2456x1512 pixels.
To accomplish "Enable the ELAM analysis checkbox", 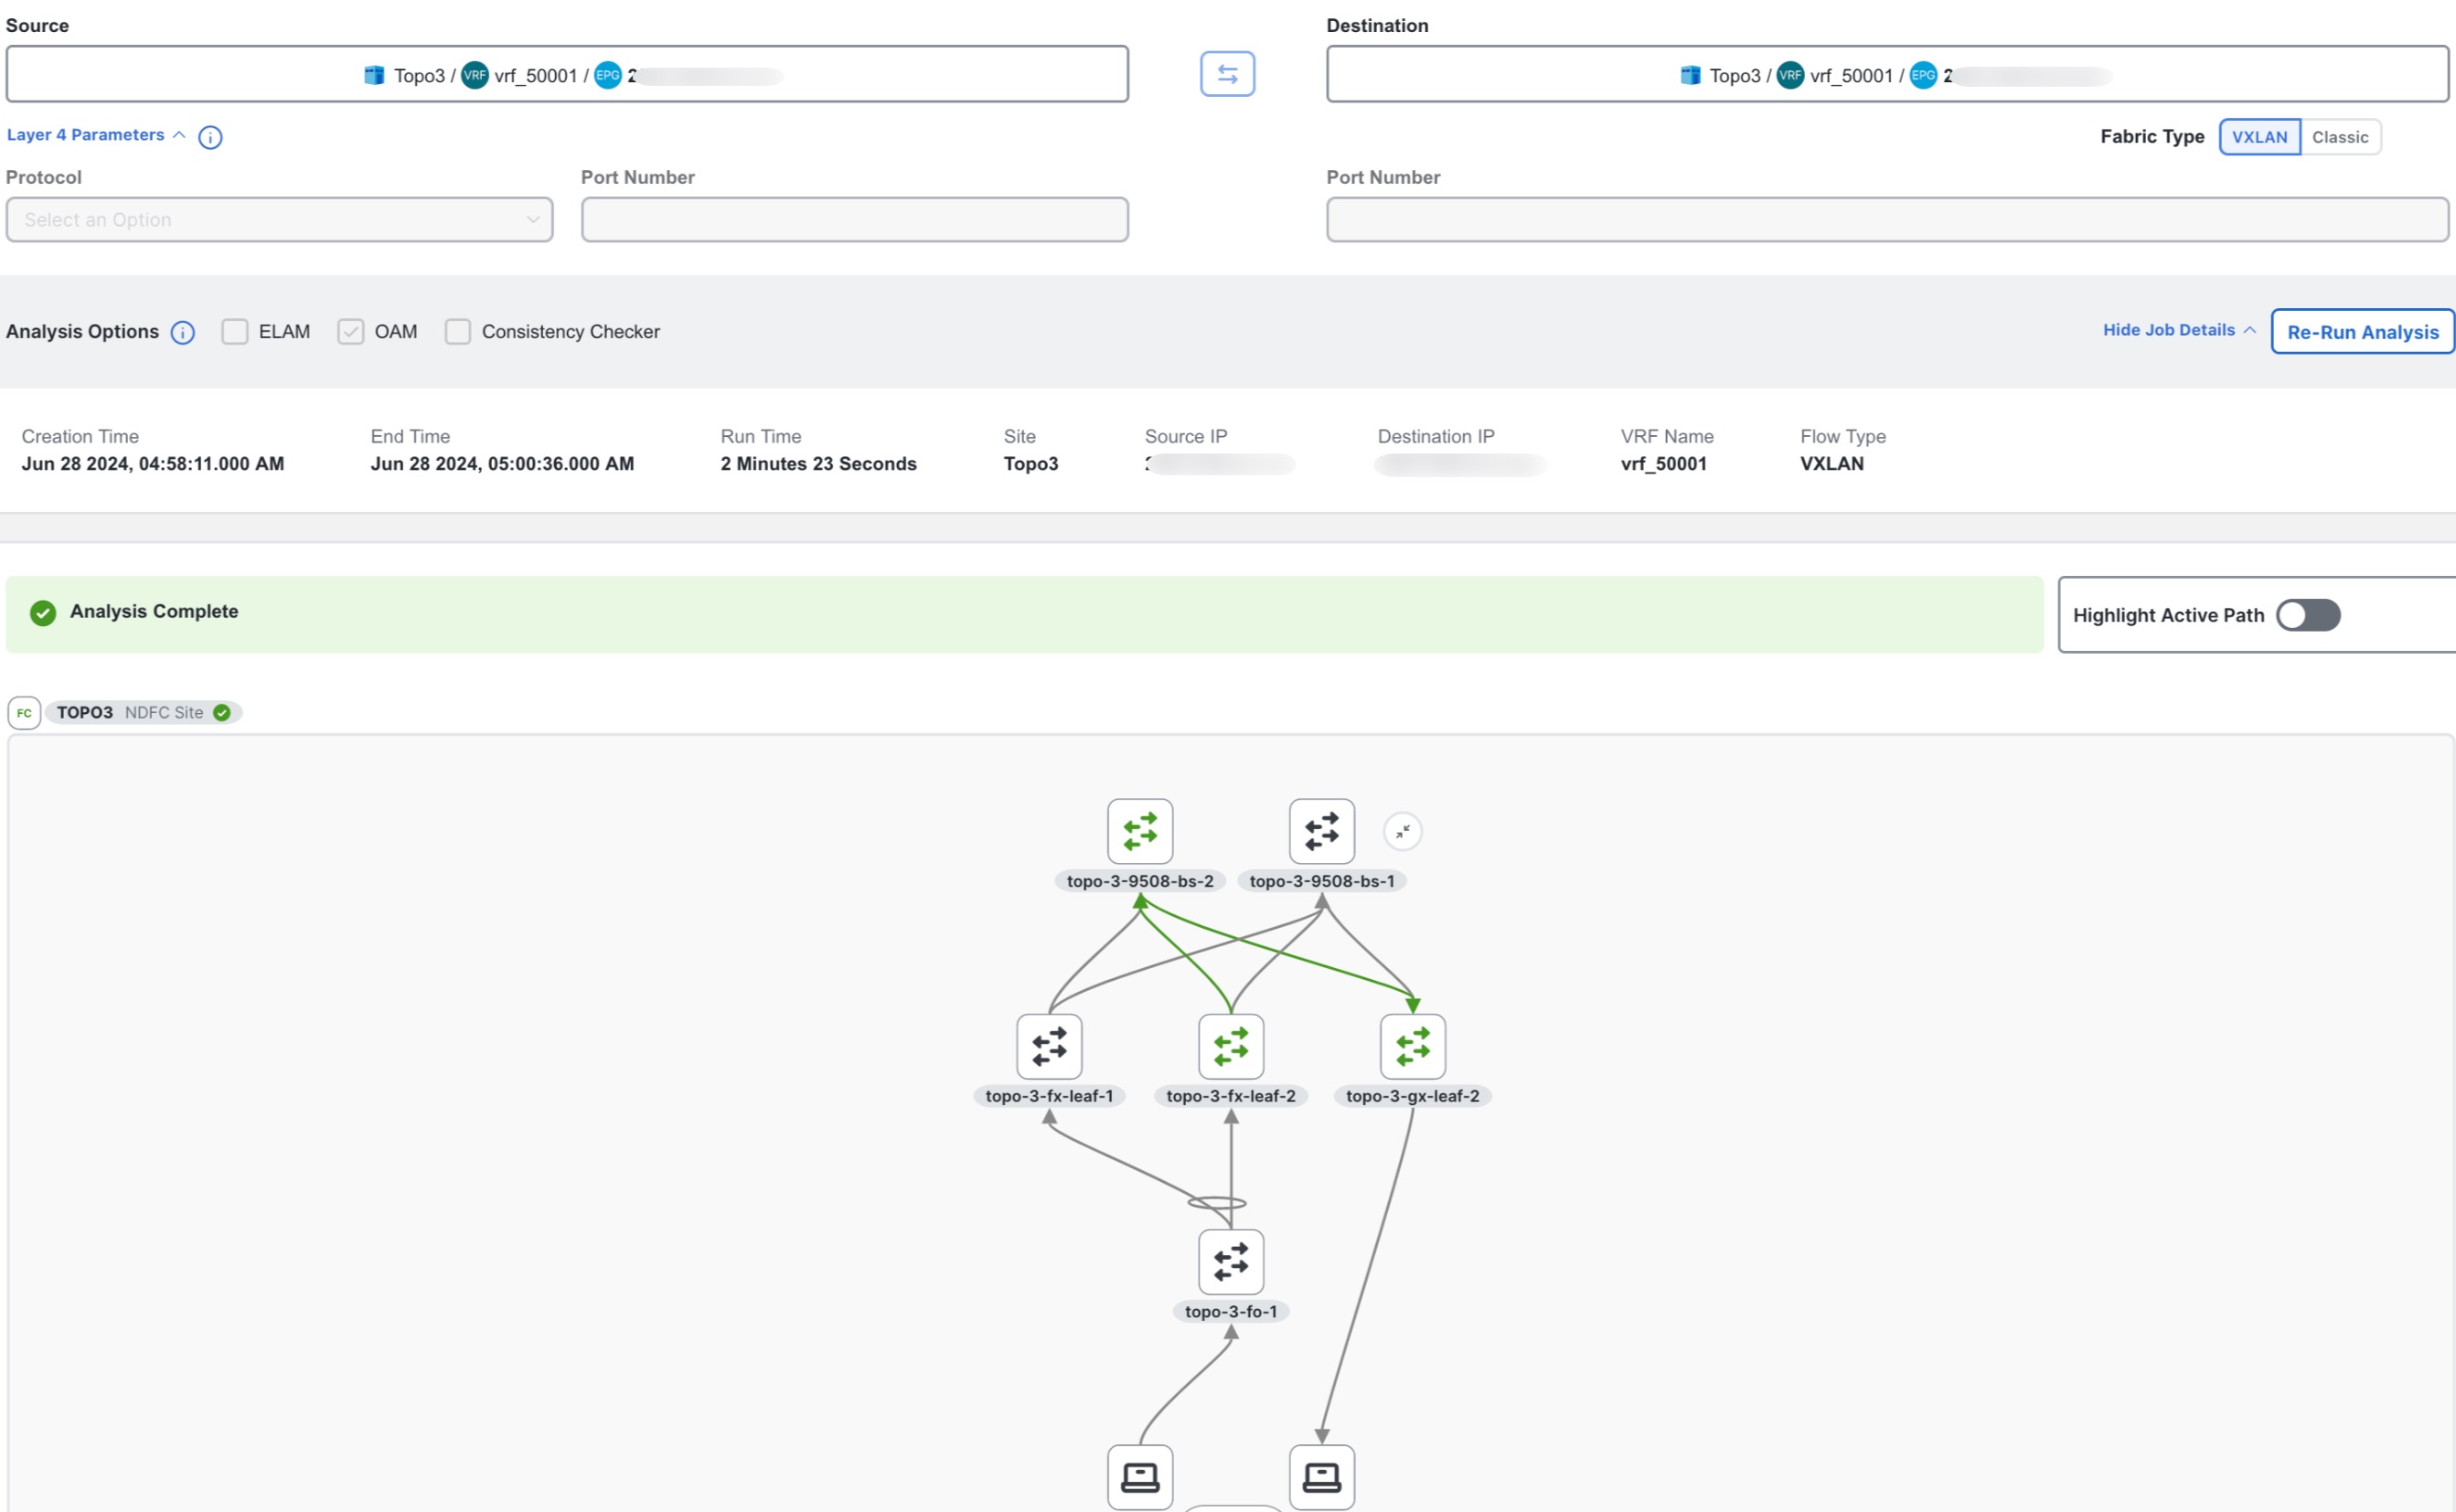I will coord(235,332).
